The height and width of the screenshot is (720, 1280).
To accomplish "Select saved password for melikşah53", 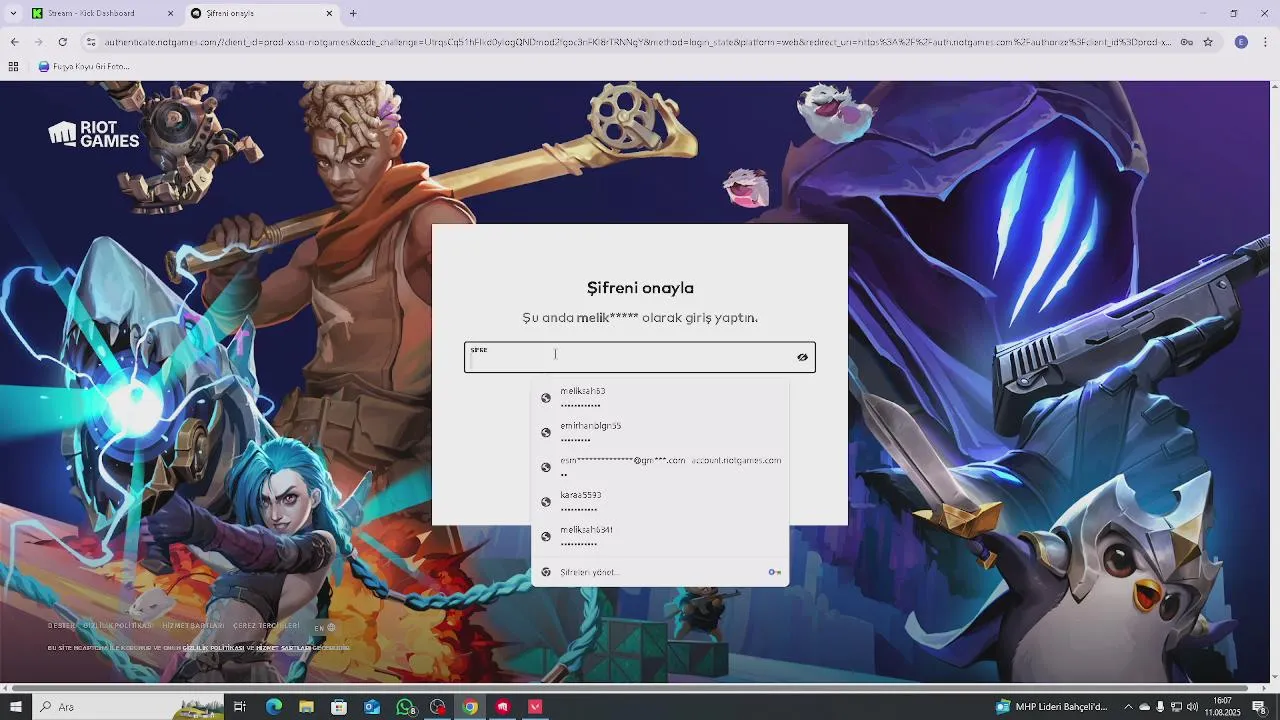I will point(660,398).
